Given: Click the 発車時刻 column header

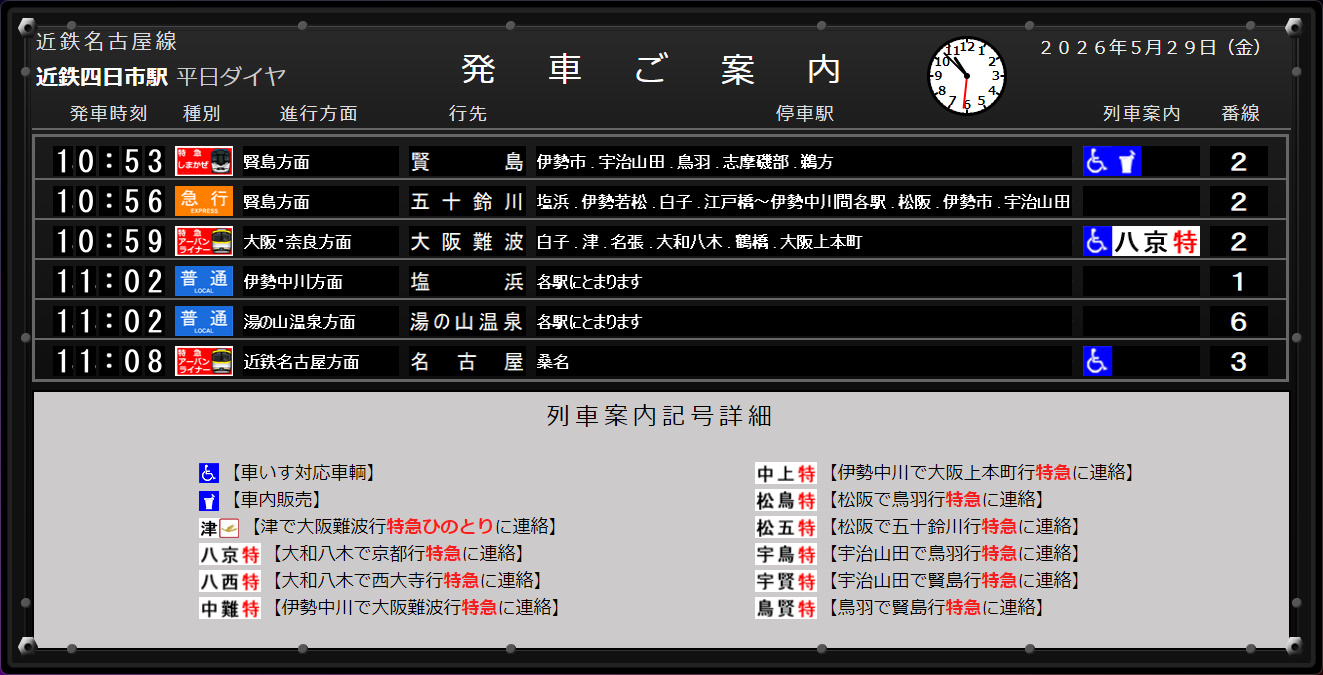Looking at the screenshot, I should pos(109,114).
